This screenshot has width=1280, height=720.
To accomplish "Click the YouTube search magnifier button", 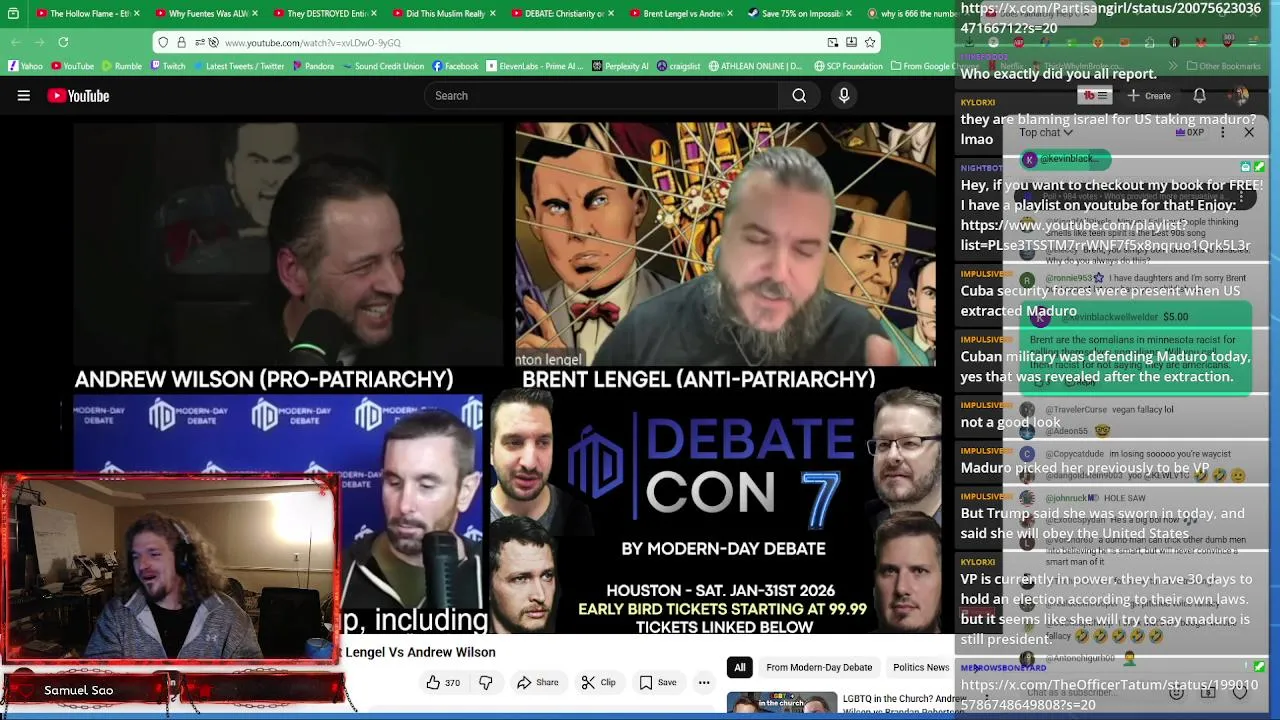I will [x=799, y=96].
